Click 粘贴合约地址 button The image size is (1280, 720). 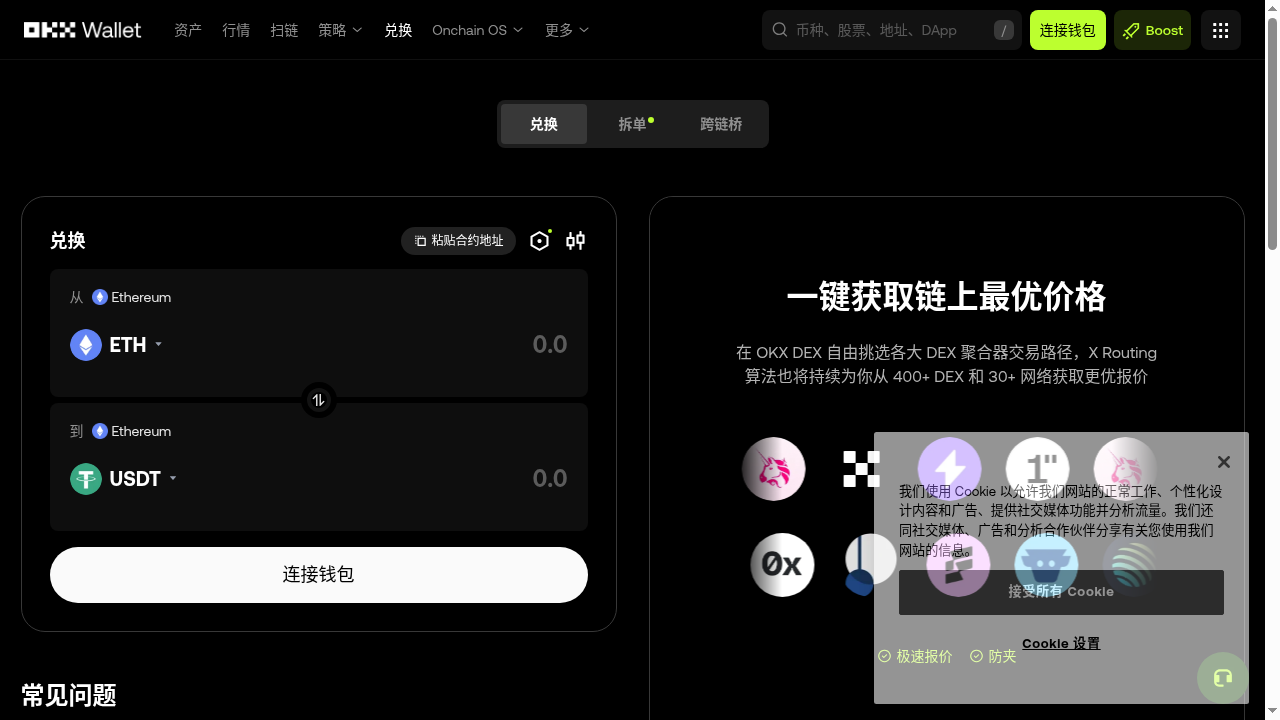click(459, 241)
